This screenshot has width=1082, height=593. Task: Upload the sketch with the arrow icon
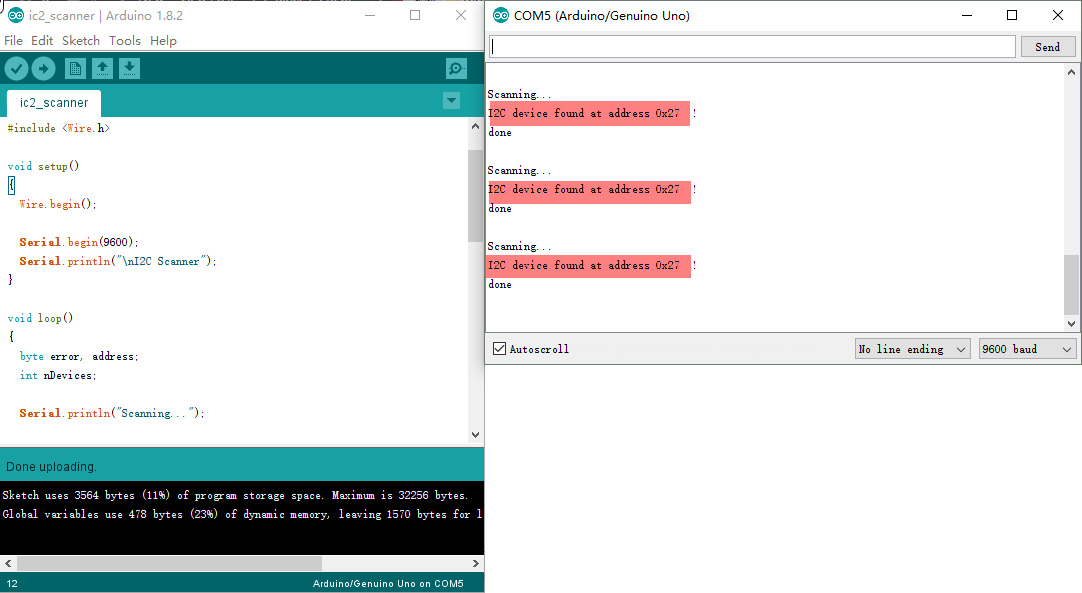point(43,68)
